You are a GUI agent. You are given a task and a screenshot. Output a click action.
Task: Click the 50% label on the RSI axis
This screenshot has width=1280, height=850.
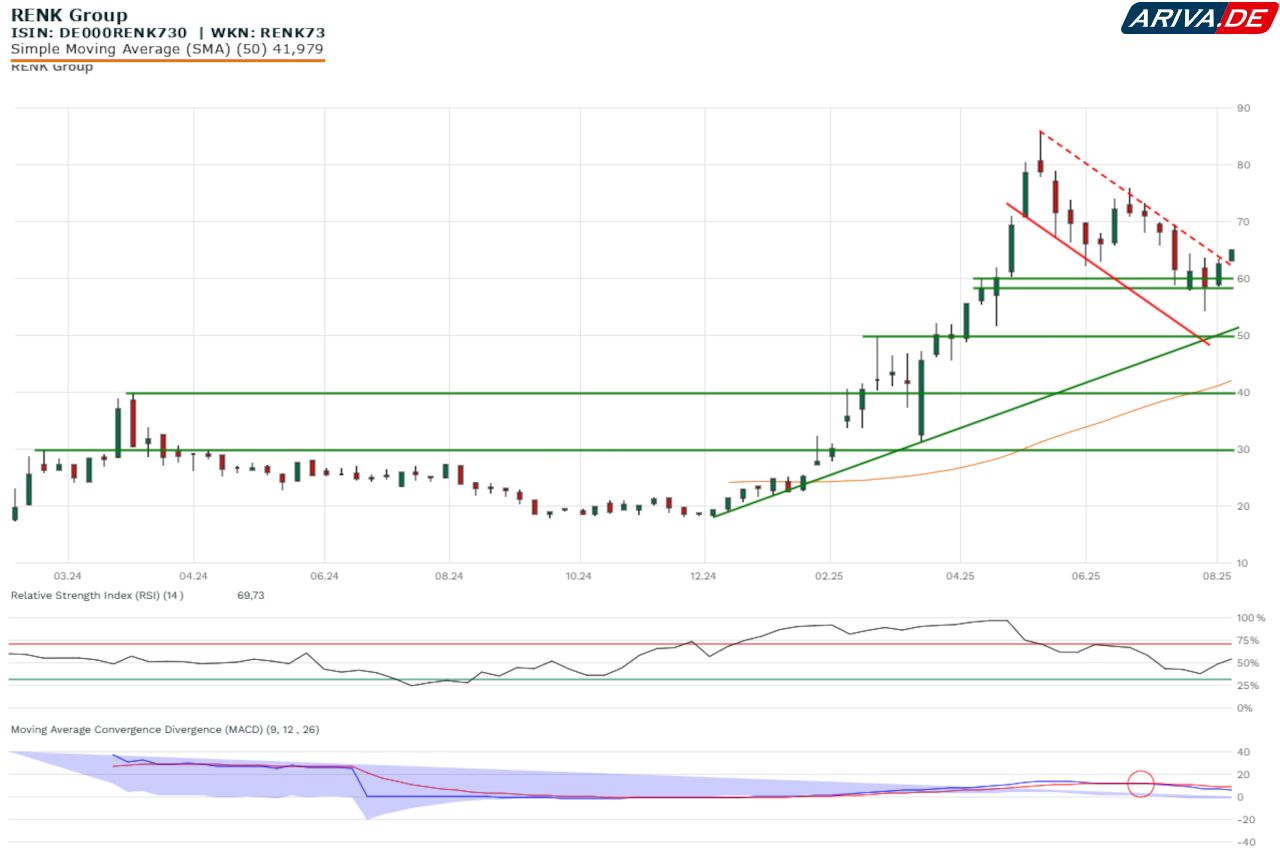1248,663
